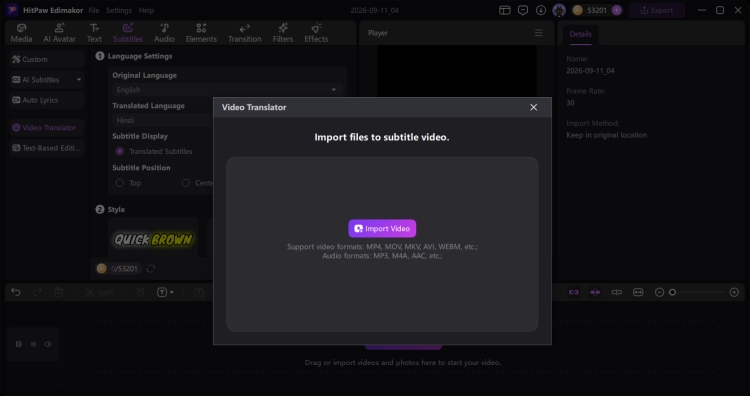Switch to the Elements tab
This screenshot has height=396, width=750.
click(x=201, y=33)
